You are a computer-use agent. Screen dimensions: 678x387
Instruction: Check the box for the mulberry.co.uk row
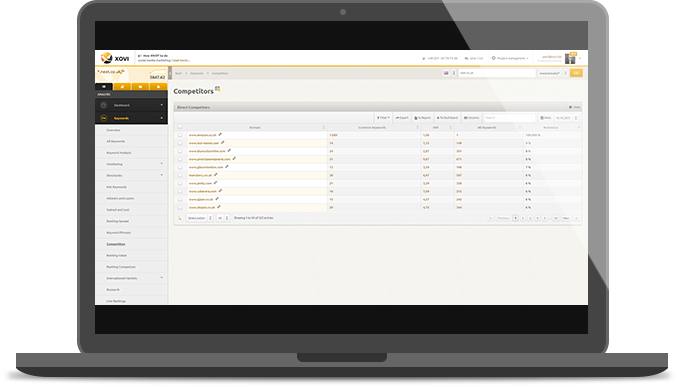tap(180, 175)
